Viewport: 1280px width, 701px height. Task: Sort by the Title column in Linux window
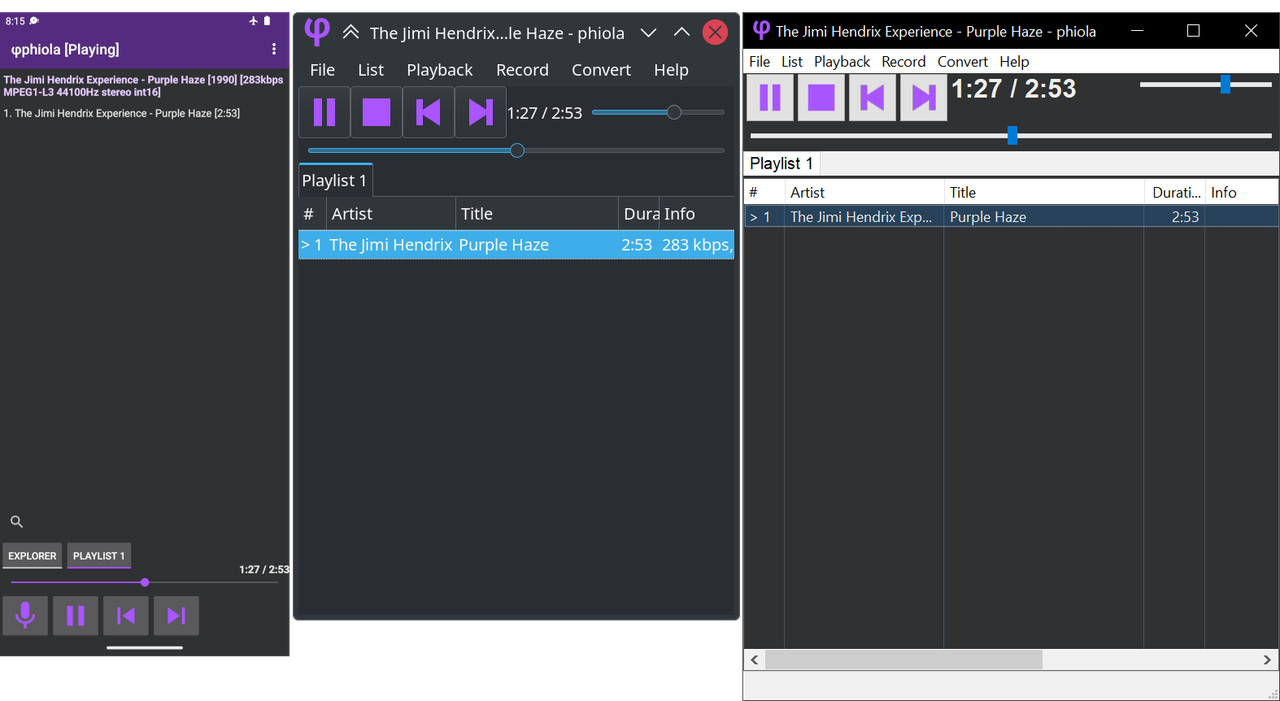(x=537, y=214)
